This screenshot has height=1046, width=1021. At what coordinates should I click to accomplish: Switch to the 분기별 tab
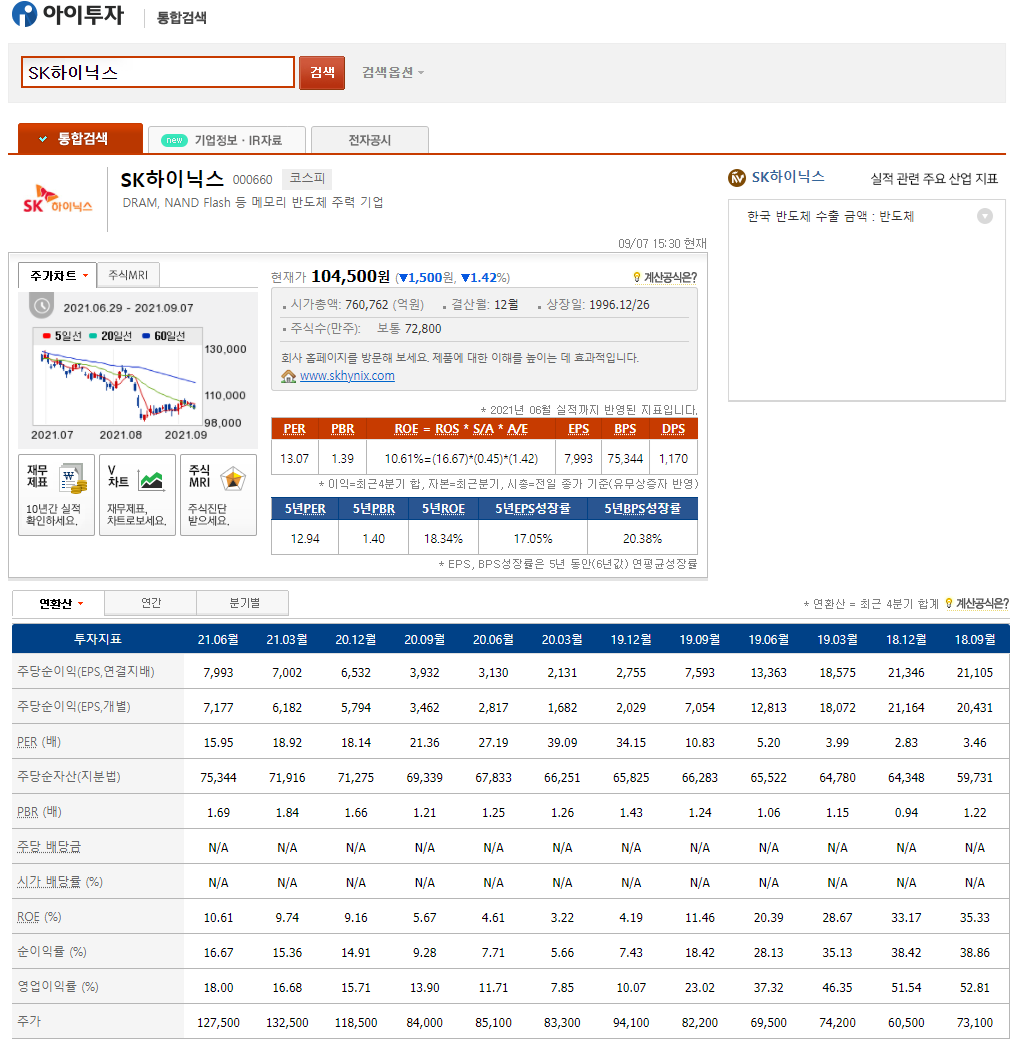pos(243,603)
